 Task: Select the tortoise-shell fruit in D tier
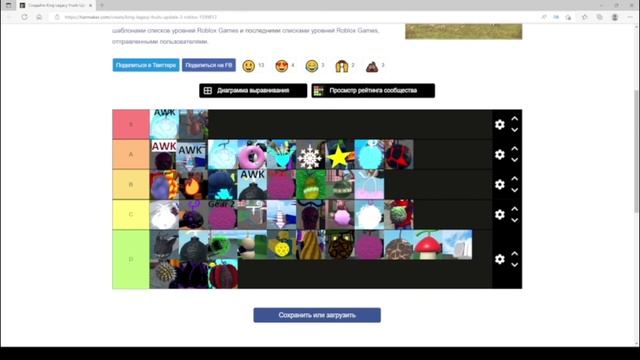(399, 244)
